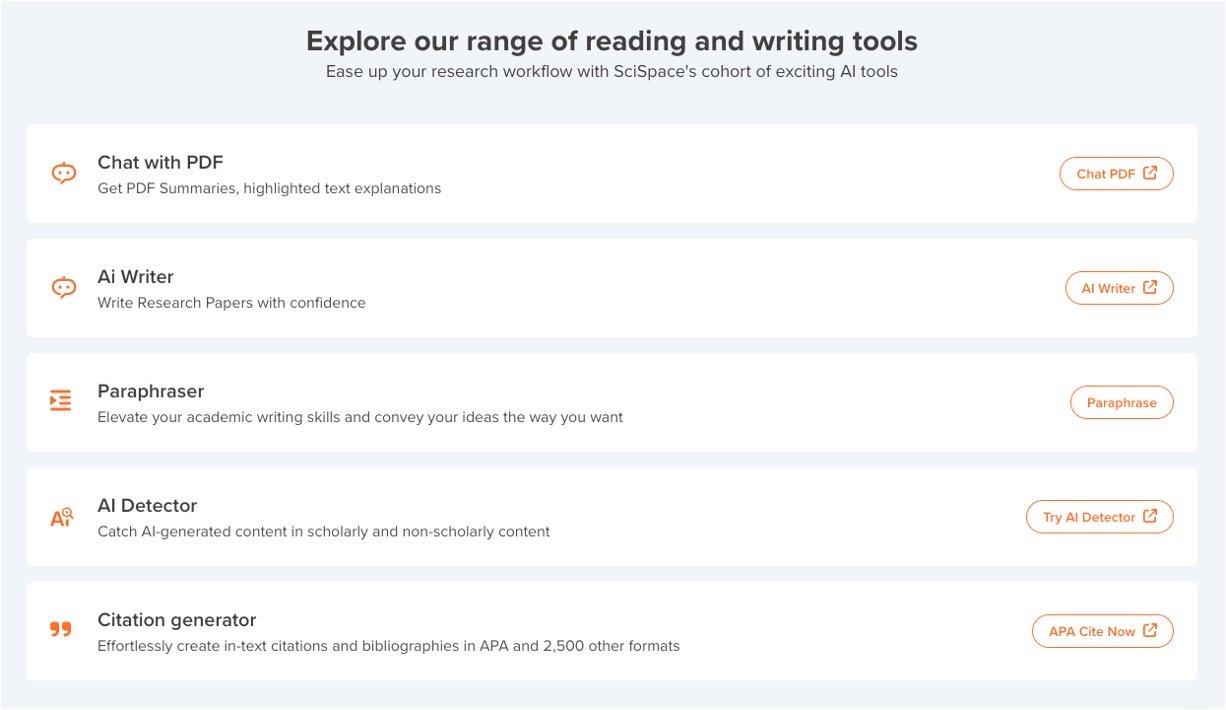Click external-link icon in AI Writer button
Image resolution: width=1226 pixels, height=710 pixels.
(x=1151, y=288)
